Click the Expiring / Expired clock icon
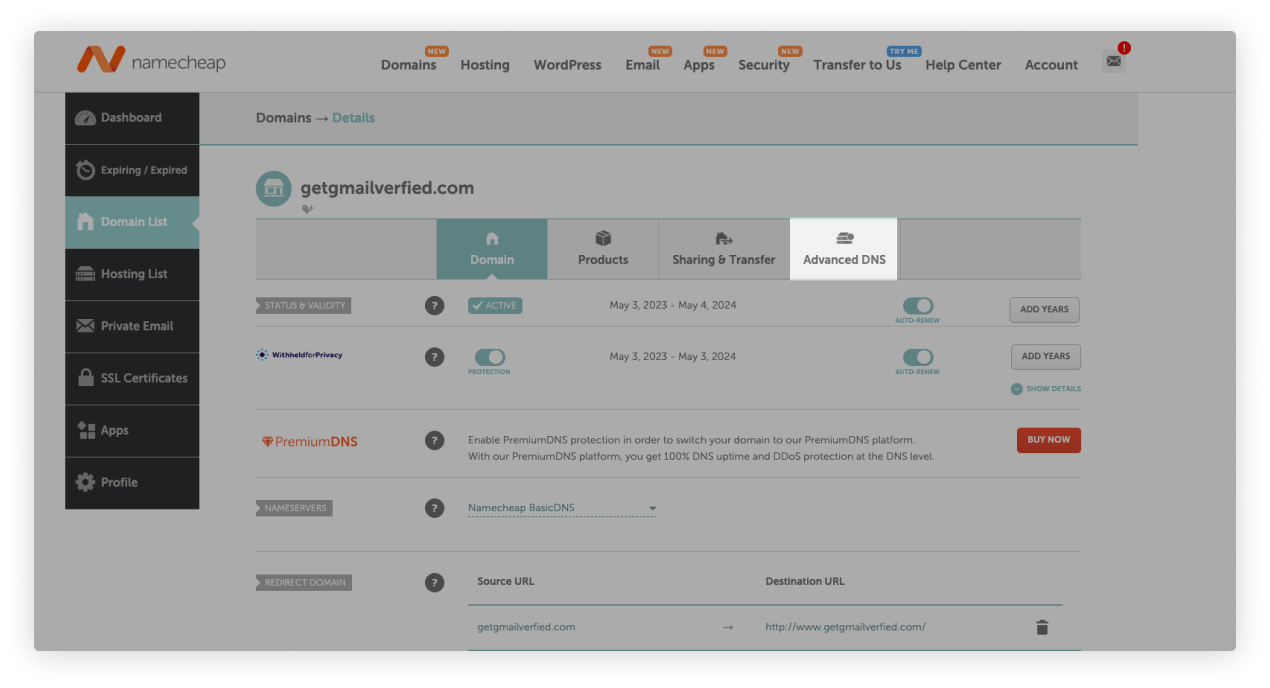 coord(86,170)
